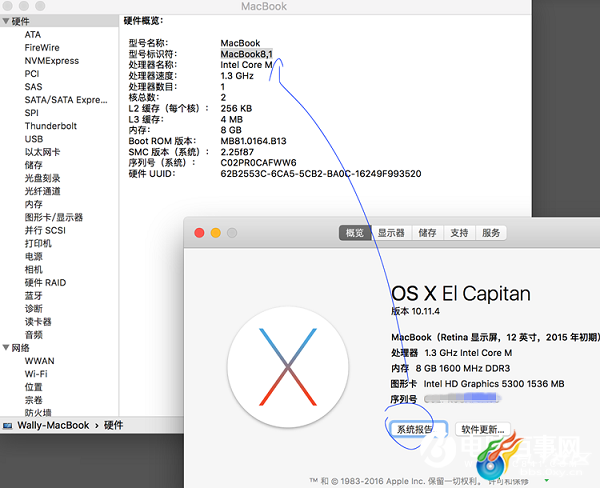Select 诊断 sidebar item
This screenshot has height=488, width=600.
pyautogui.click(x=34, y=308)
